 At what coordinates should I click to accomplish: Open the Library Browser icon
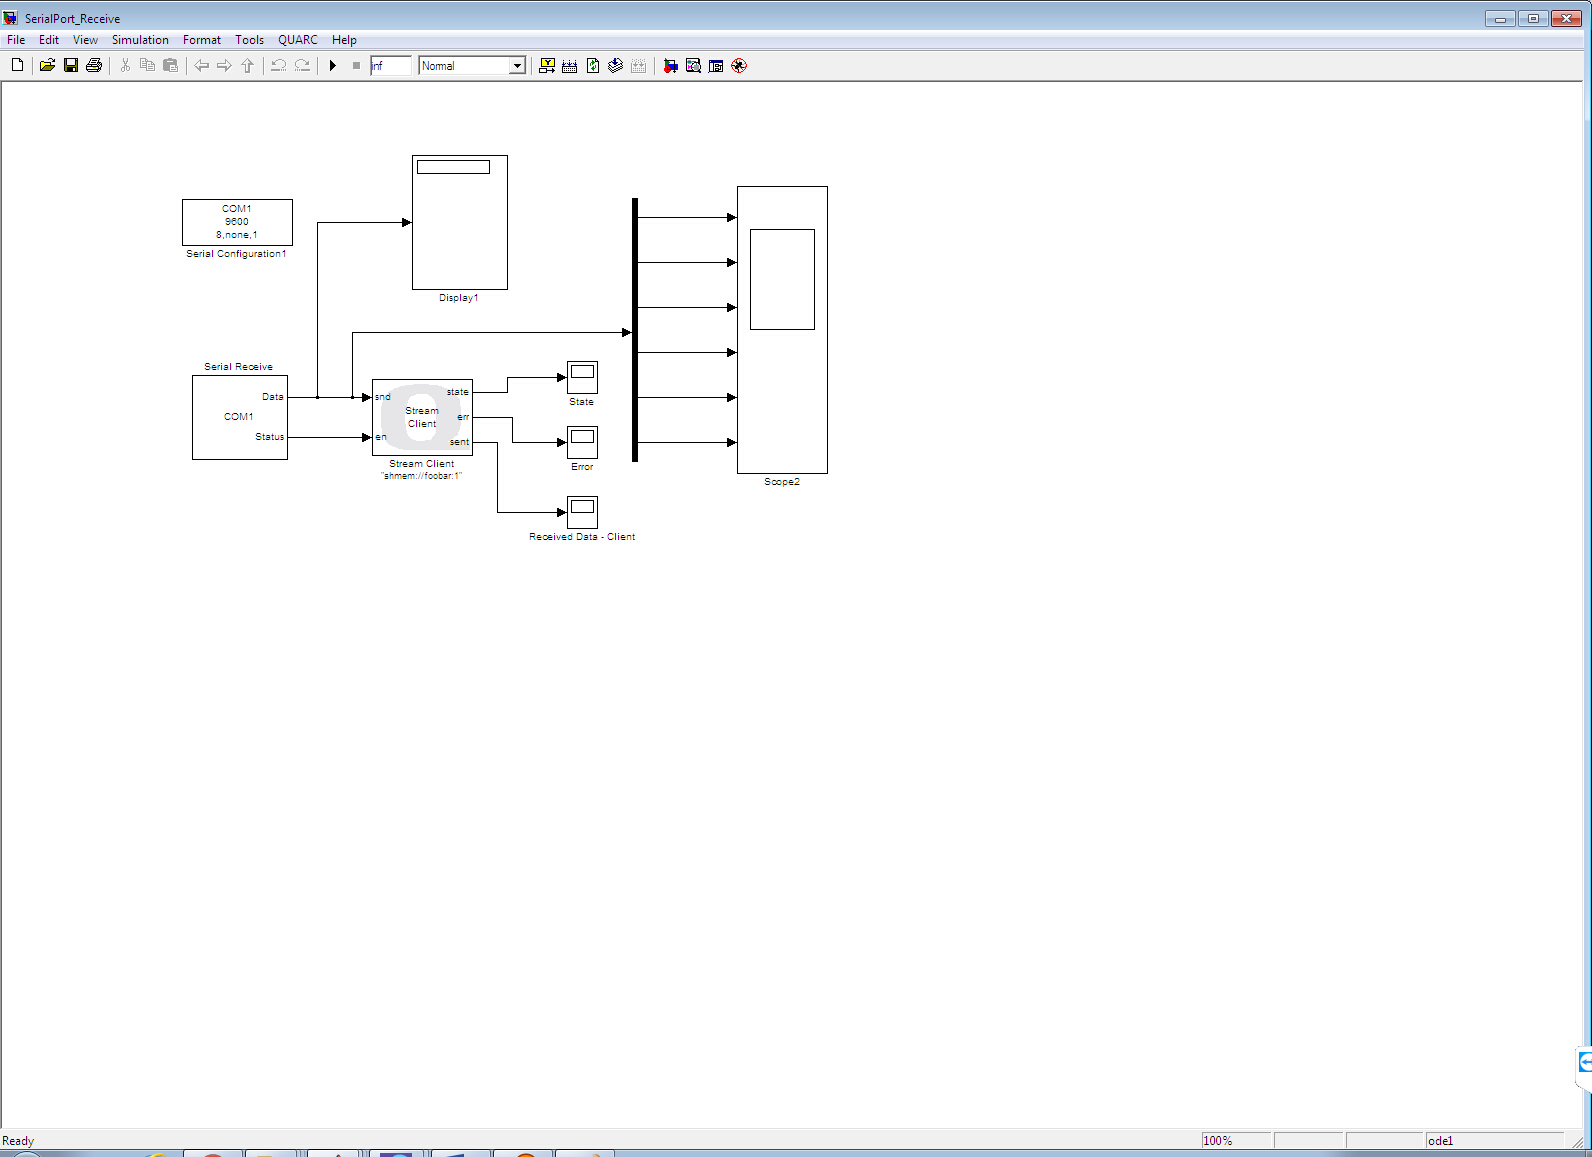tap(670, 66)
